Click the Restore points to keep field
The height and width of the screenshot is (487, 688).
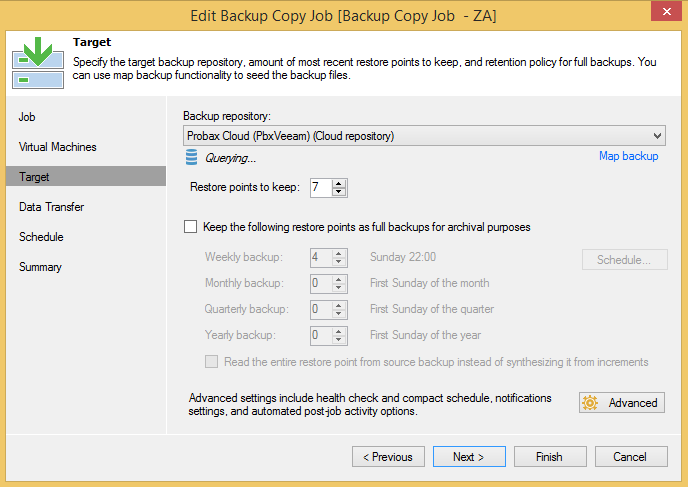[x=321, y=188]
